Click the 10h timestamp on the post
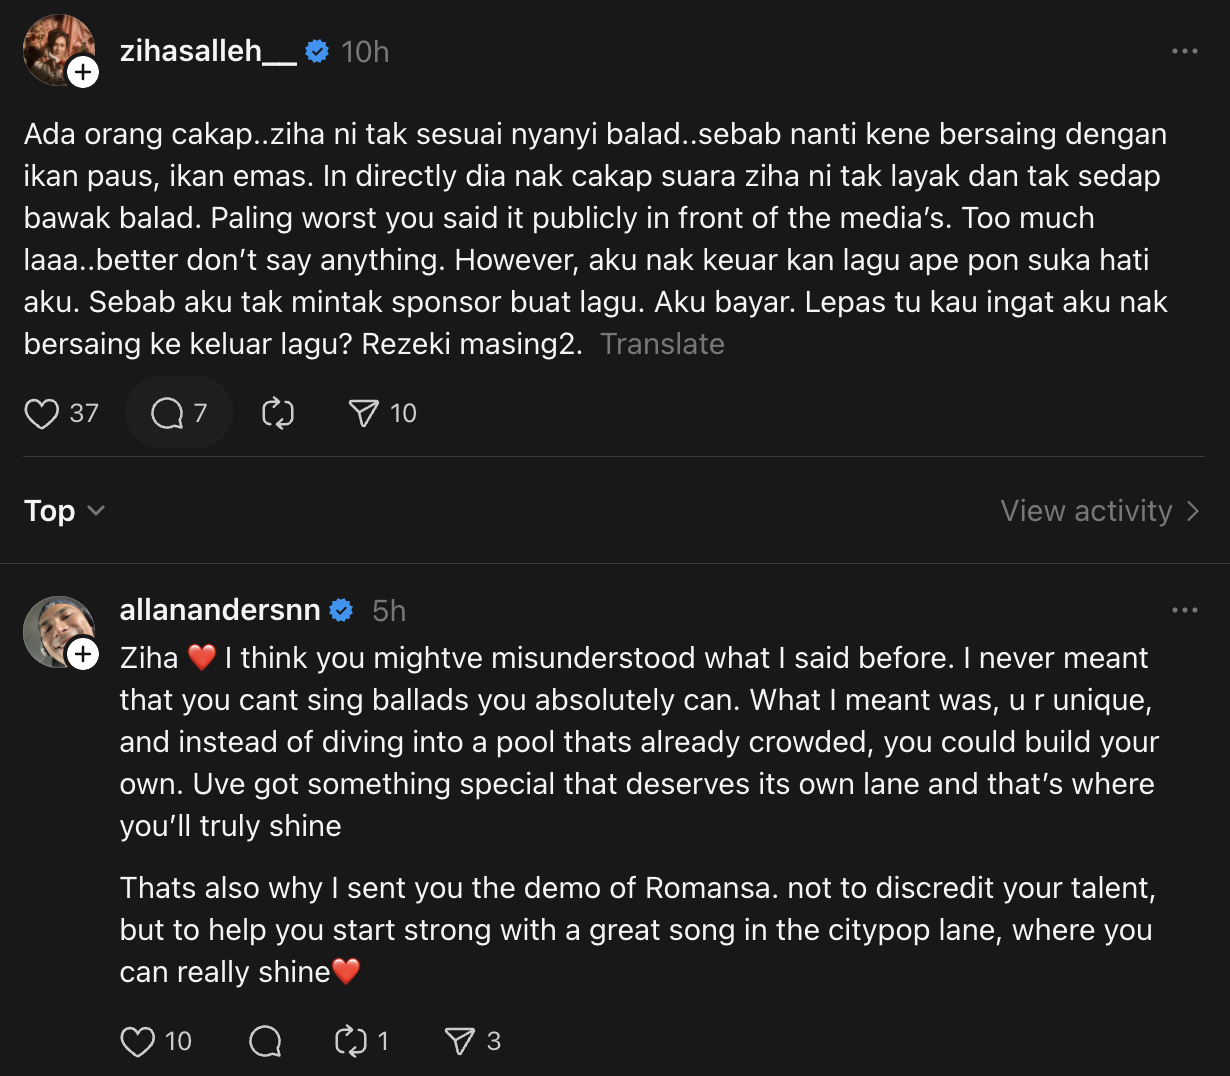 point(365,52)
